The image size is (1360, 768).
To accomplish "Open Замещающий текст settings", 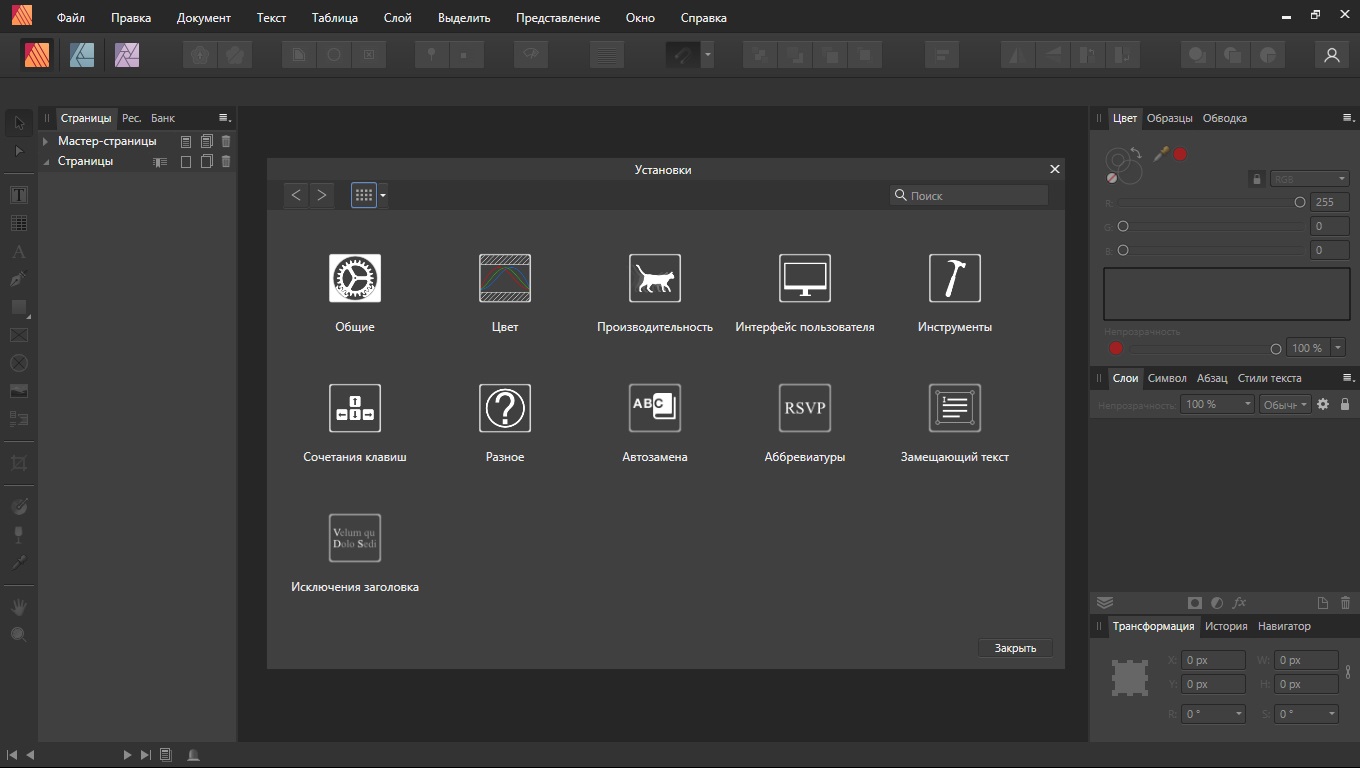I will pos(955,408).
